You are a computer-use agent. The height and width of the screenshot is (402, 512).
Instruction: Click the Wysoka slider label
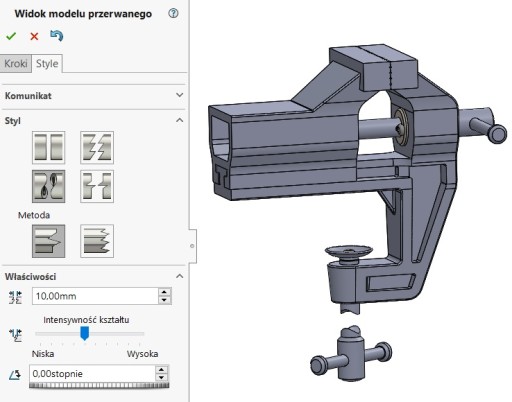click(x=142, y=354)
